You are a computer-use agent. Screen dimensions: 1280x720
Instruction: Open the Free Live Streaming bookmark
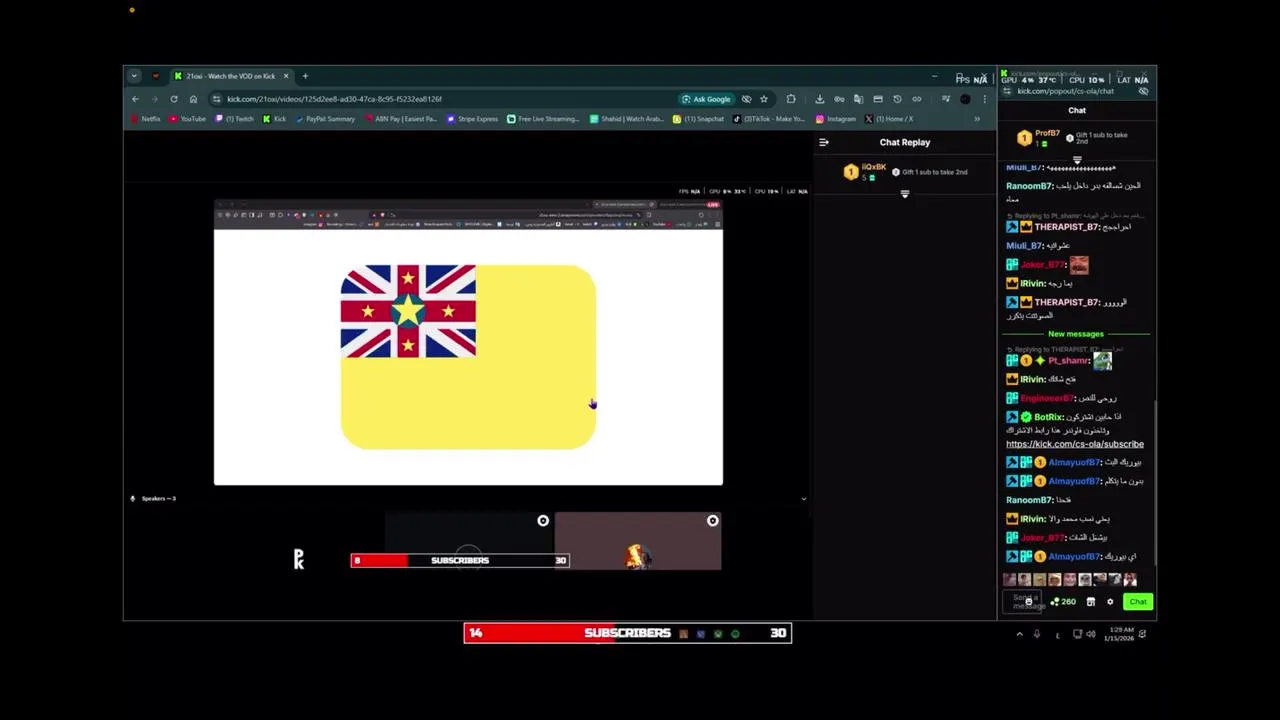click(543, 119)
